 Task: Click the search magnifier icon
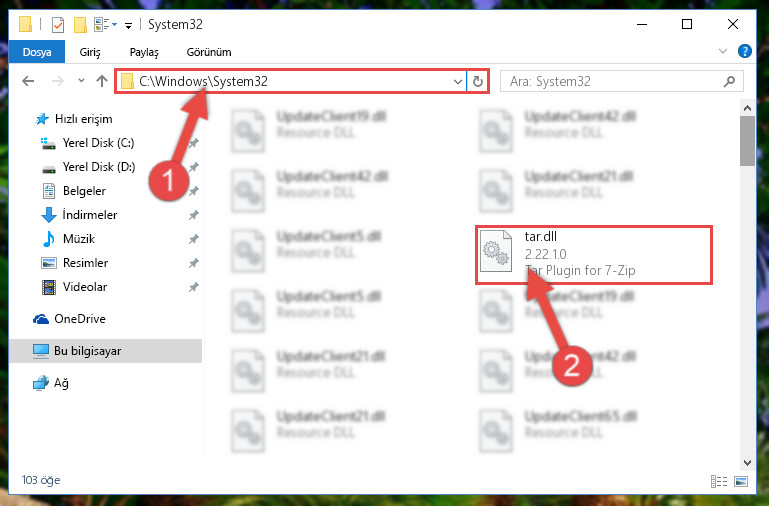(x=729, y=81)
